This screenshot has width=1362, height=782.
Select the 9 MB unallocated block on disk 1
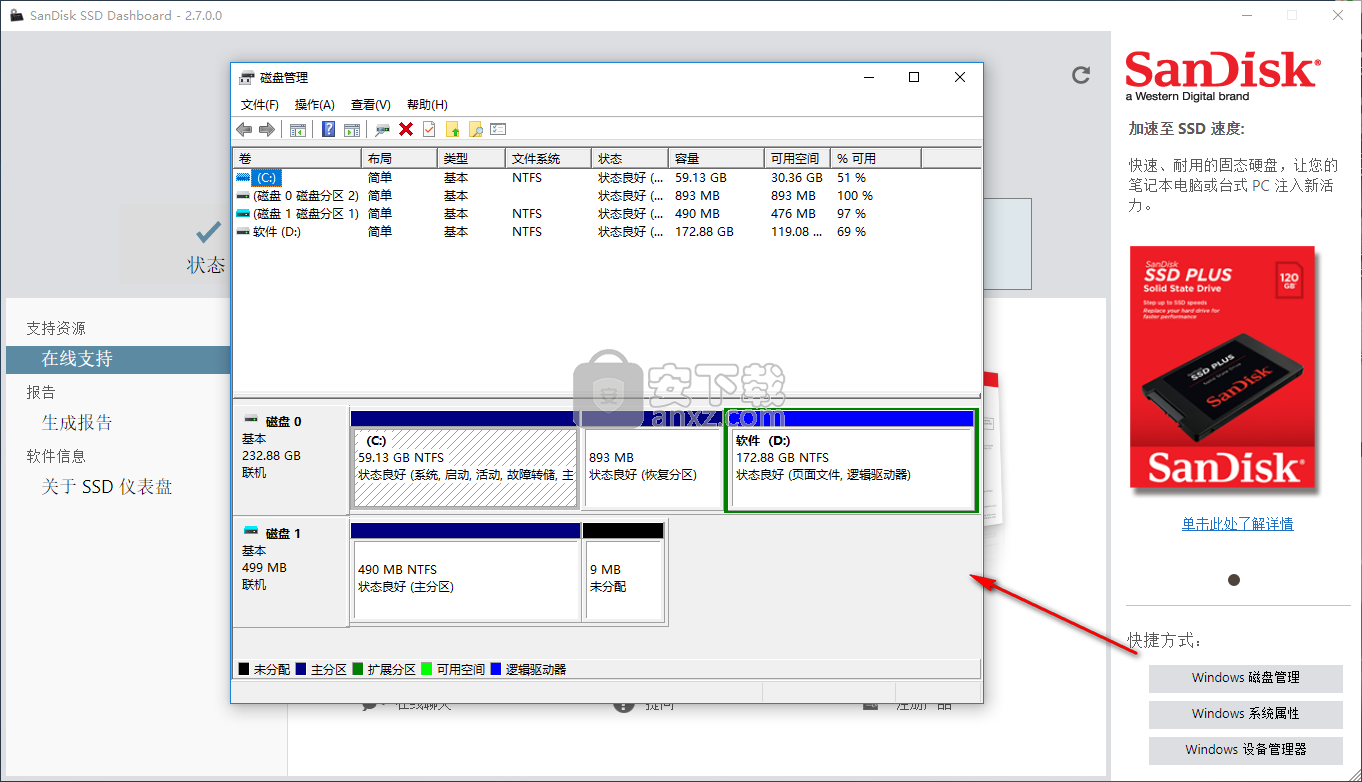tap(623, 580)
